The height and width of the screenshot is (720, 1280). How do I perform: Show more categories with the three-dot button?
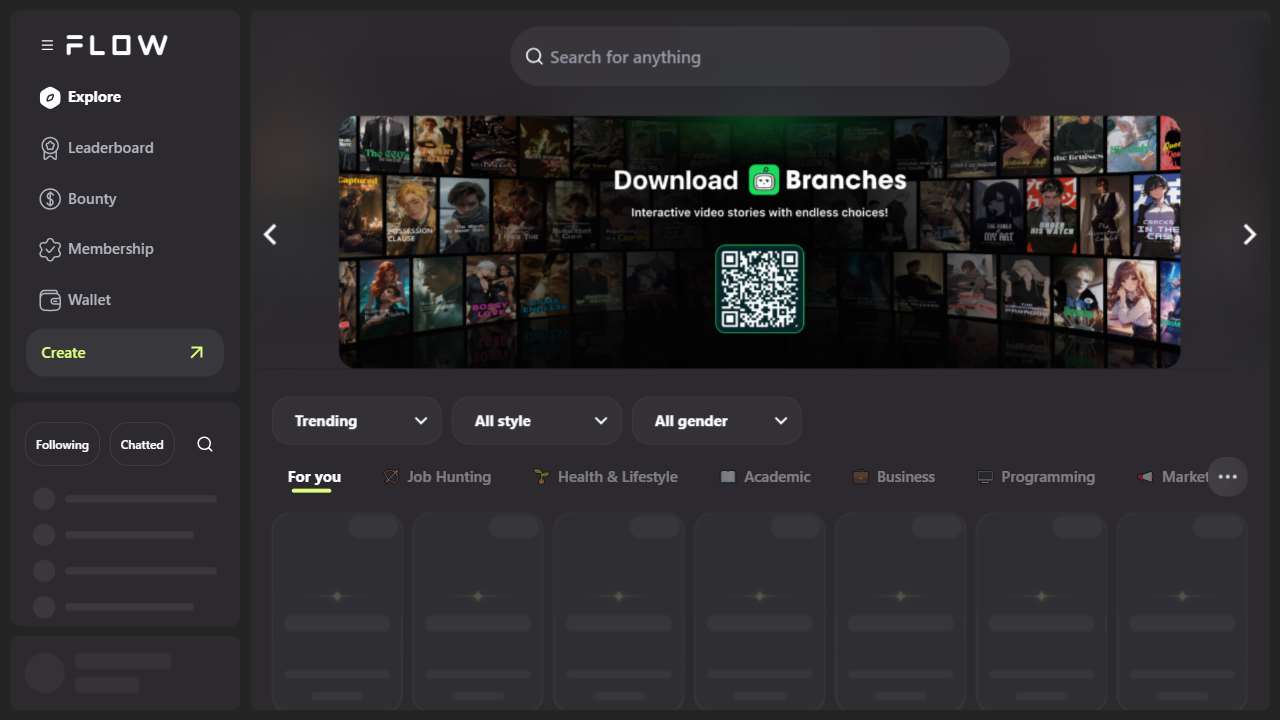click(1228, 477)
